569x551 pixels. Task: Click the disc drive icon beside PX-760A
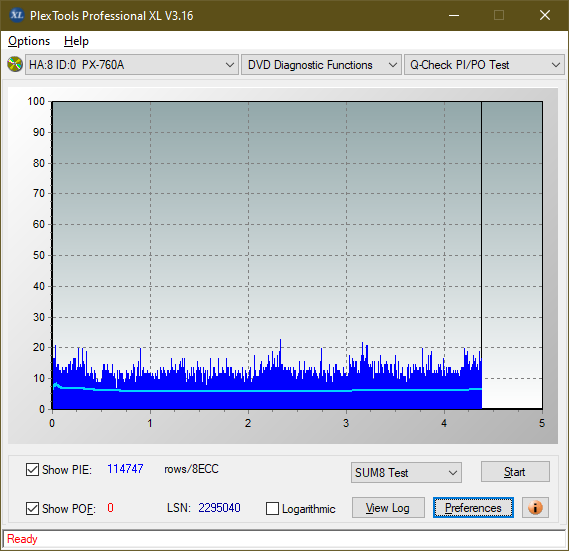(15, 65)
